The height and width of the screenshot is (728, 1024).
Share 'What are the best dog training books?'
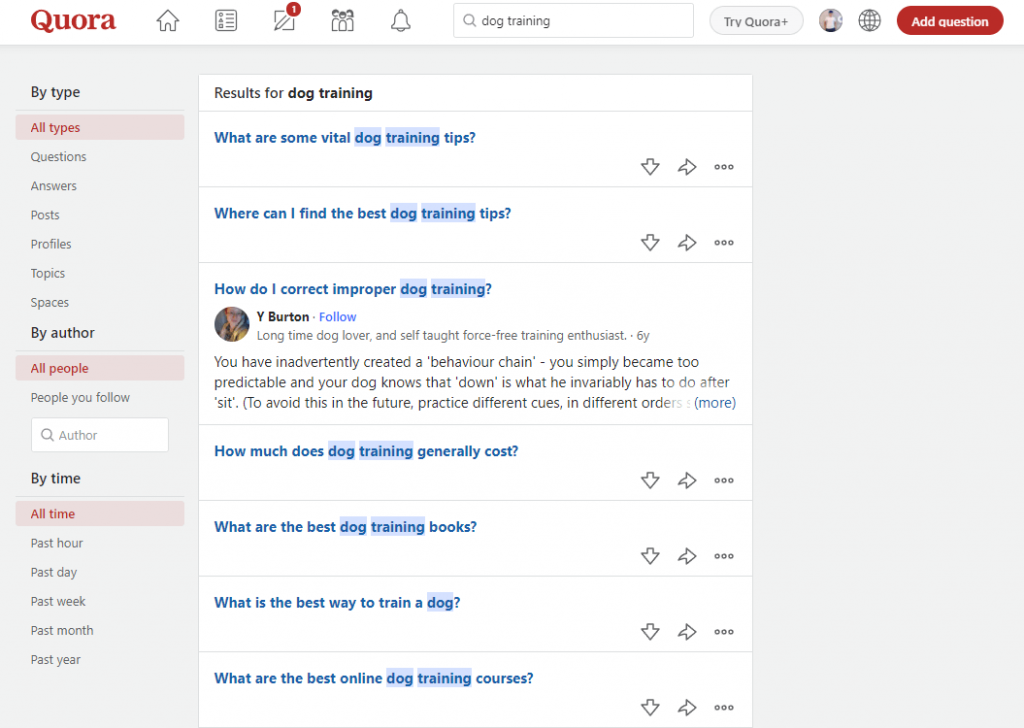[687, 556]
